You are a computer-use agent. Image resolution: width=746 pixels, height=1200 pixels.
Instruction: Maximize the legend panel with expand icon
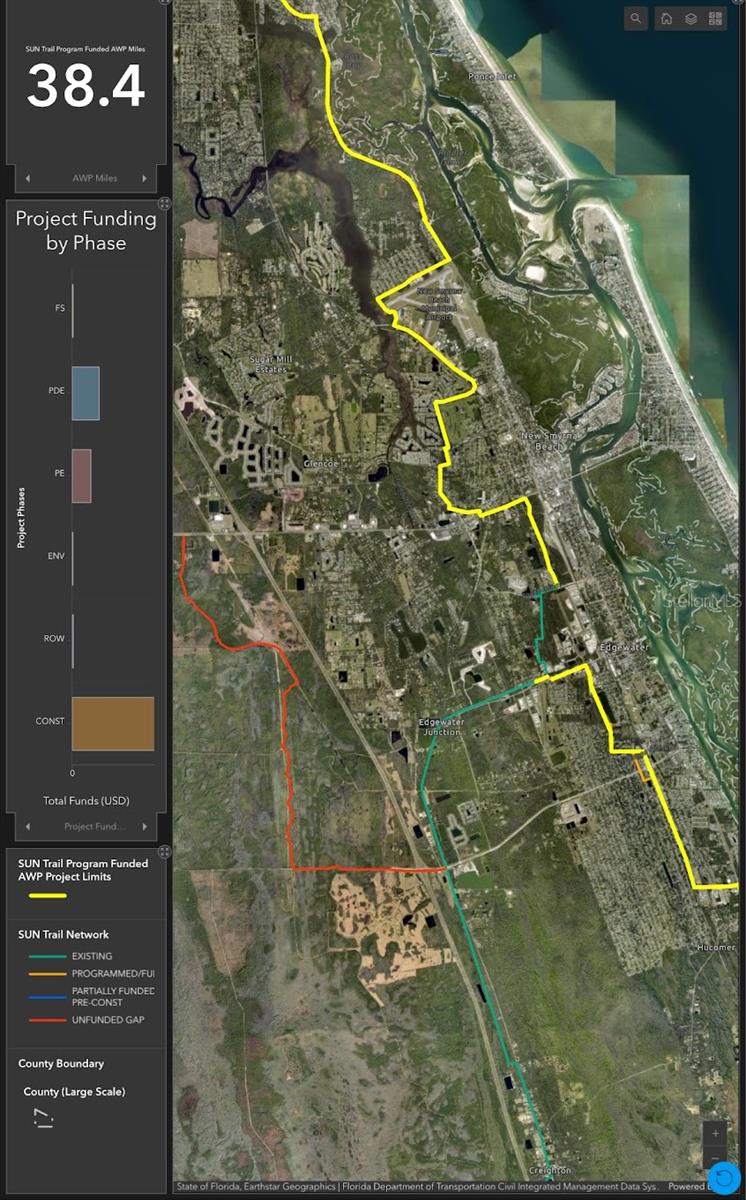point(164,851)
